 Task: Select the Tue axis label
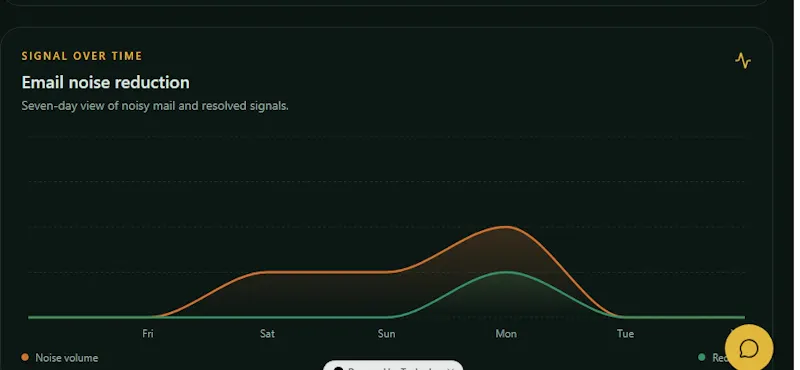click(626, 334)
